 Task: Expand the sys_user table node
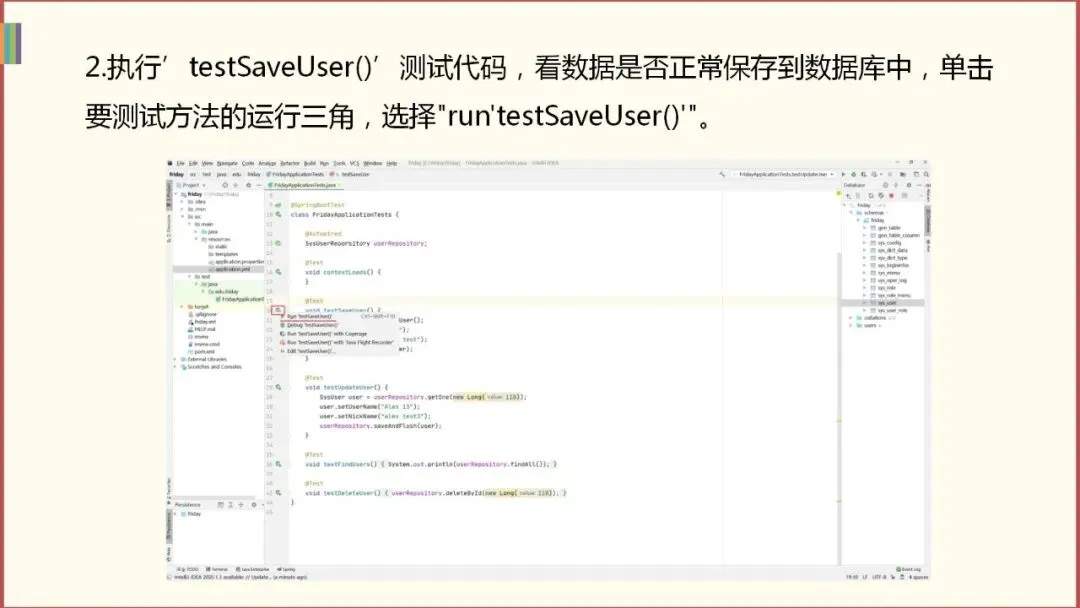(865, 303)
